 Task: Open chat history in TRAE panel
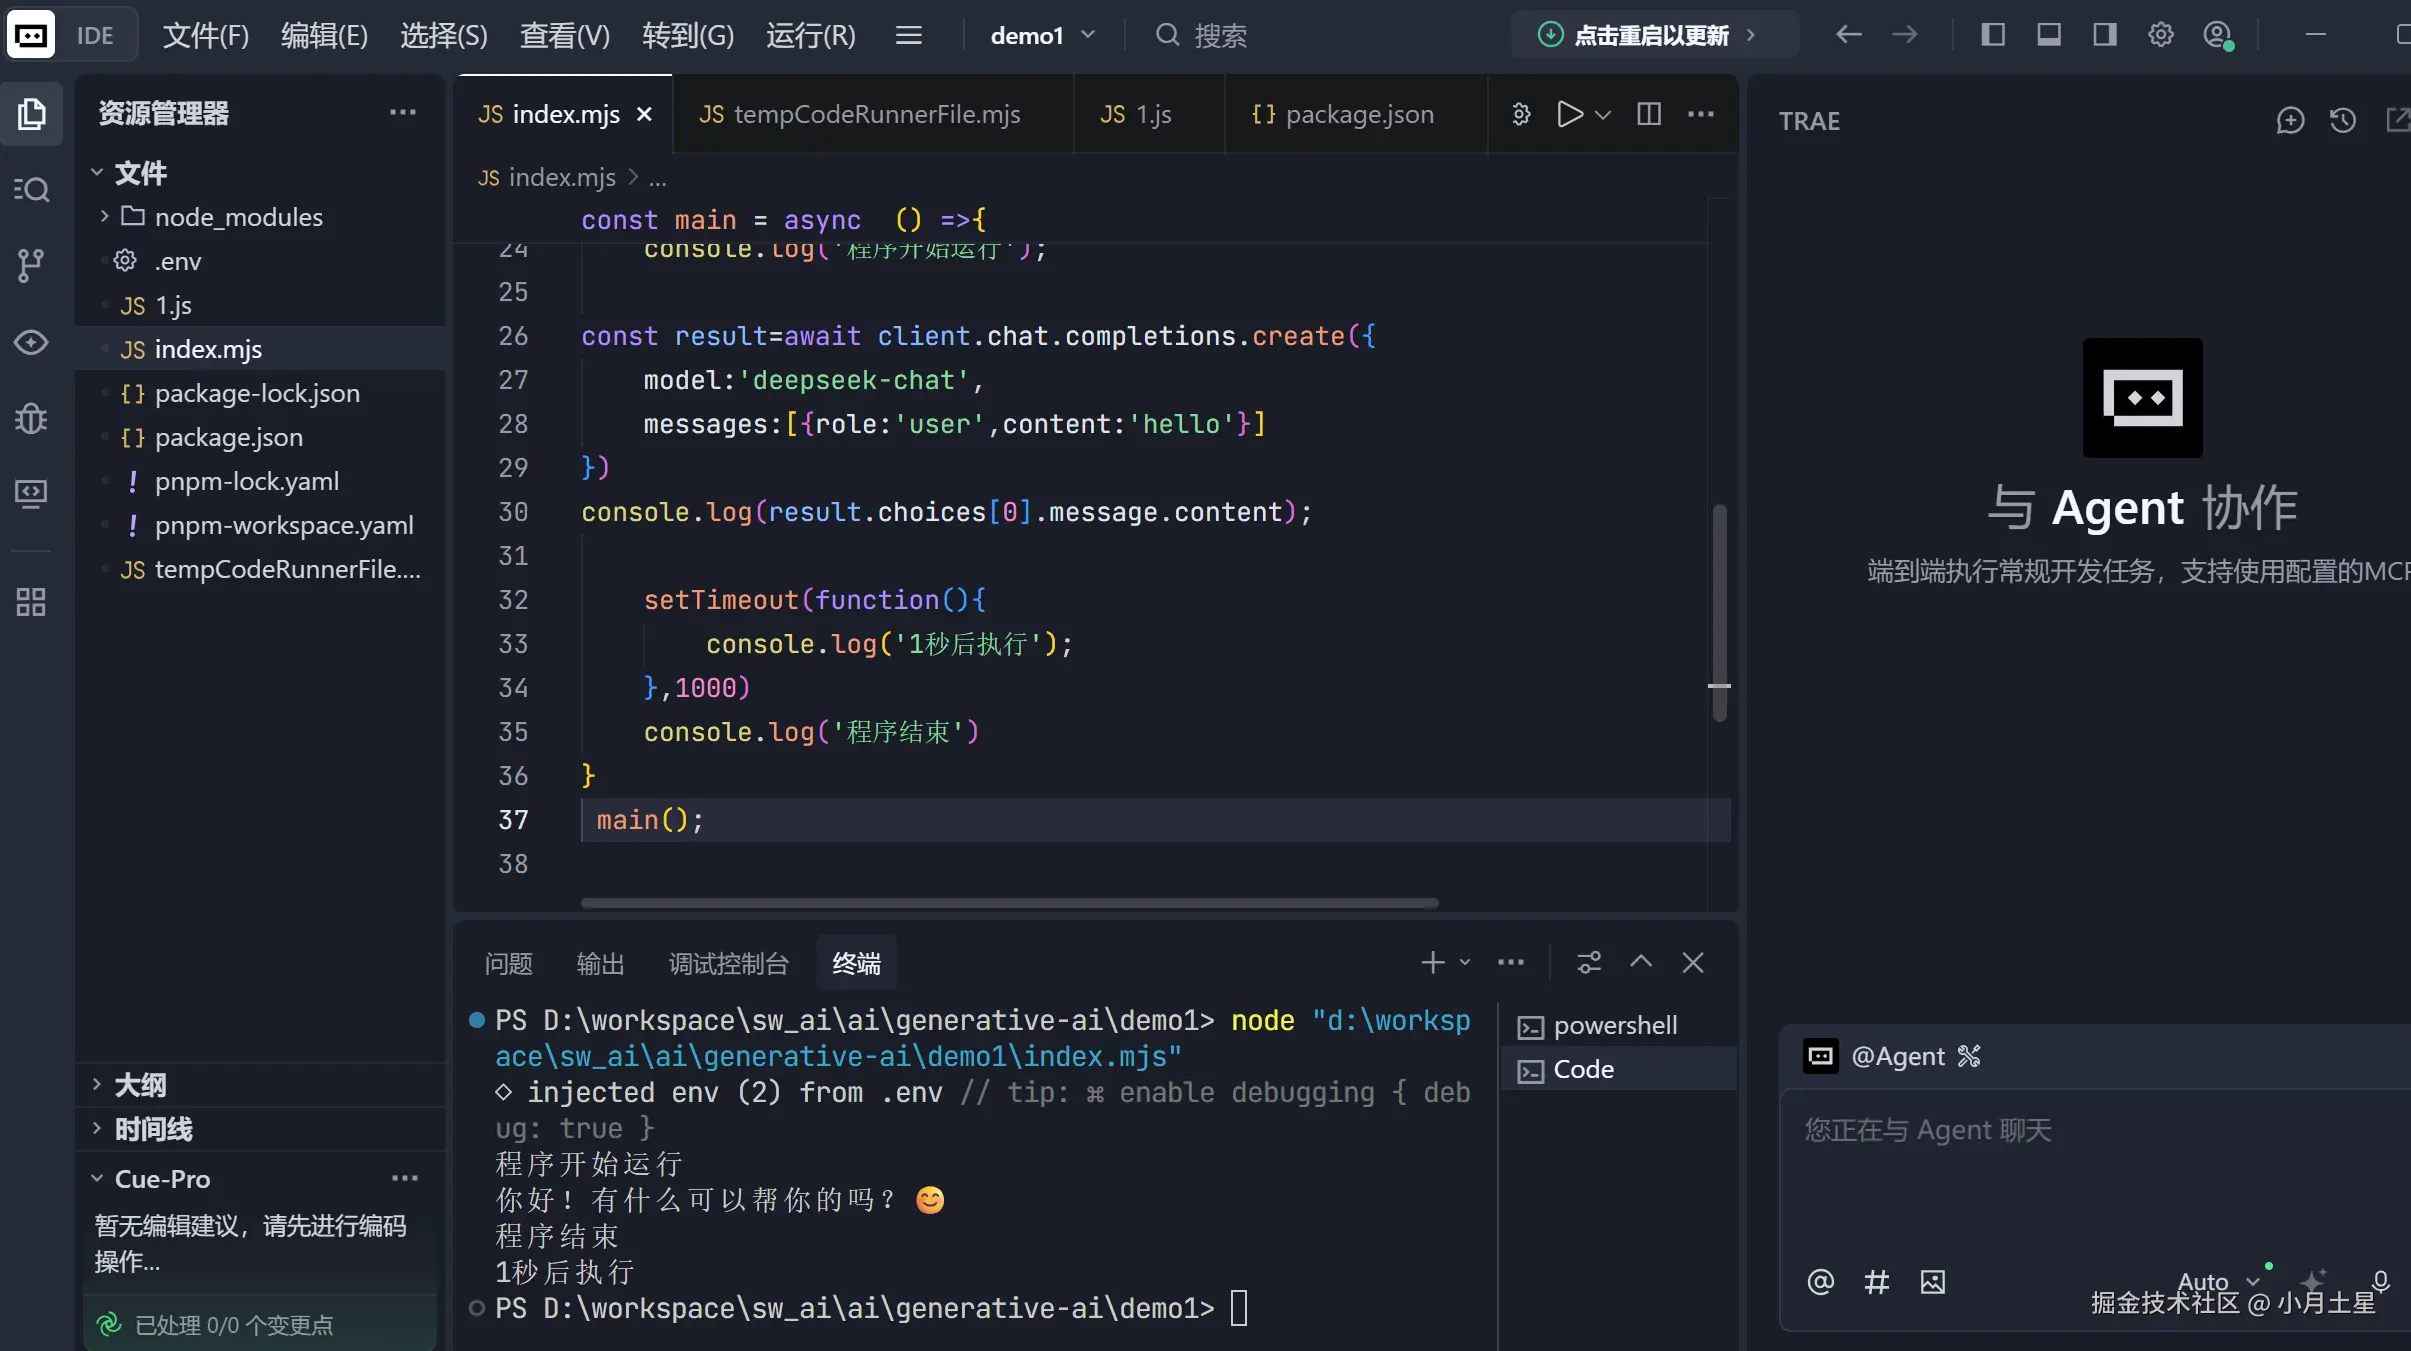coord(2343,121)
